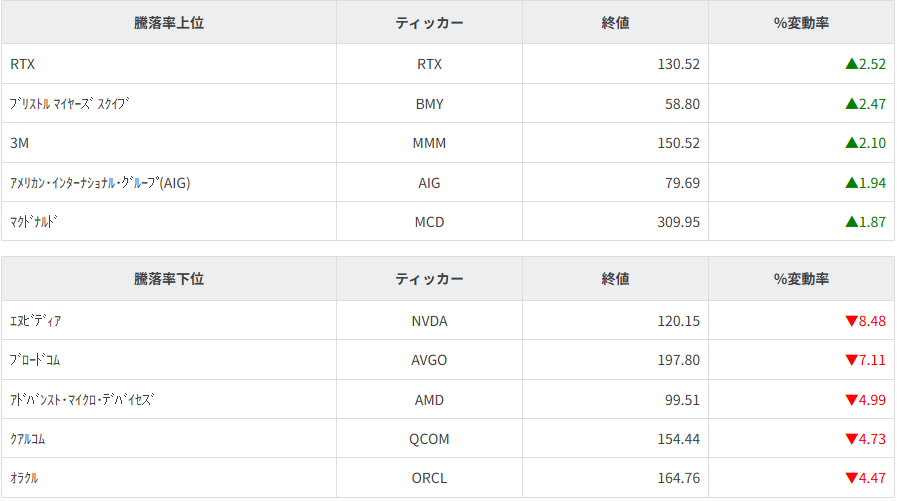Click the マクドナルド company name
Image resolution: width=897 pixels, height=501 pixels.
click(x=35, y=222)
